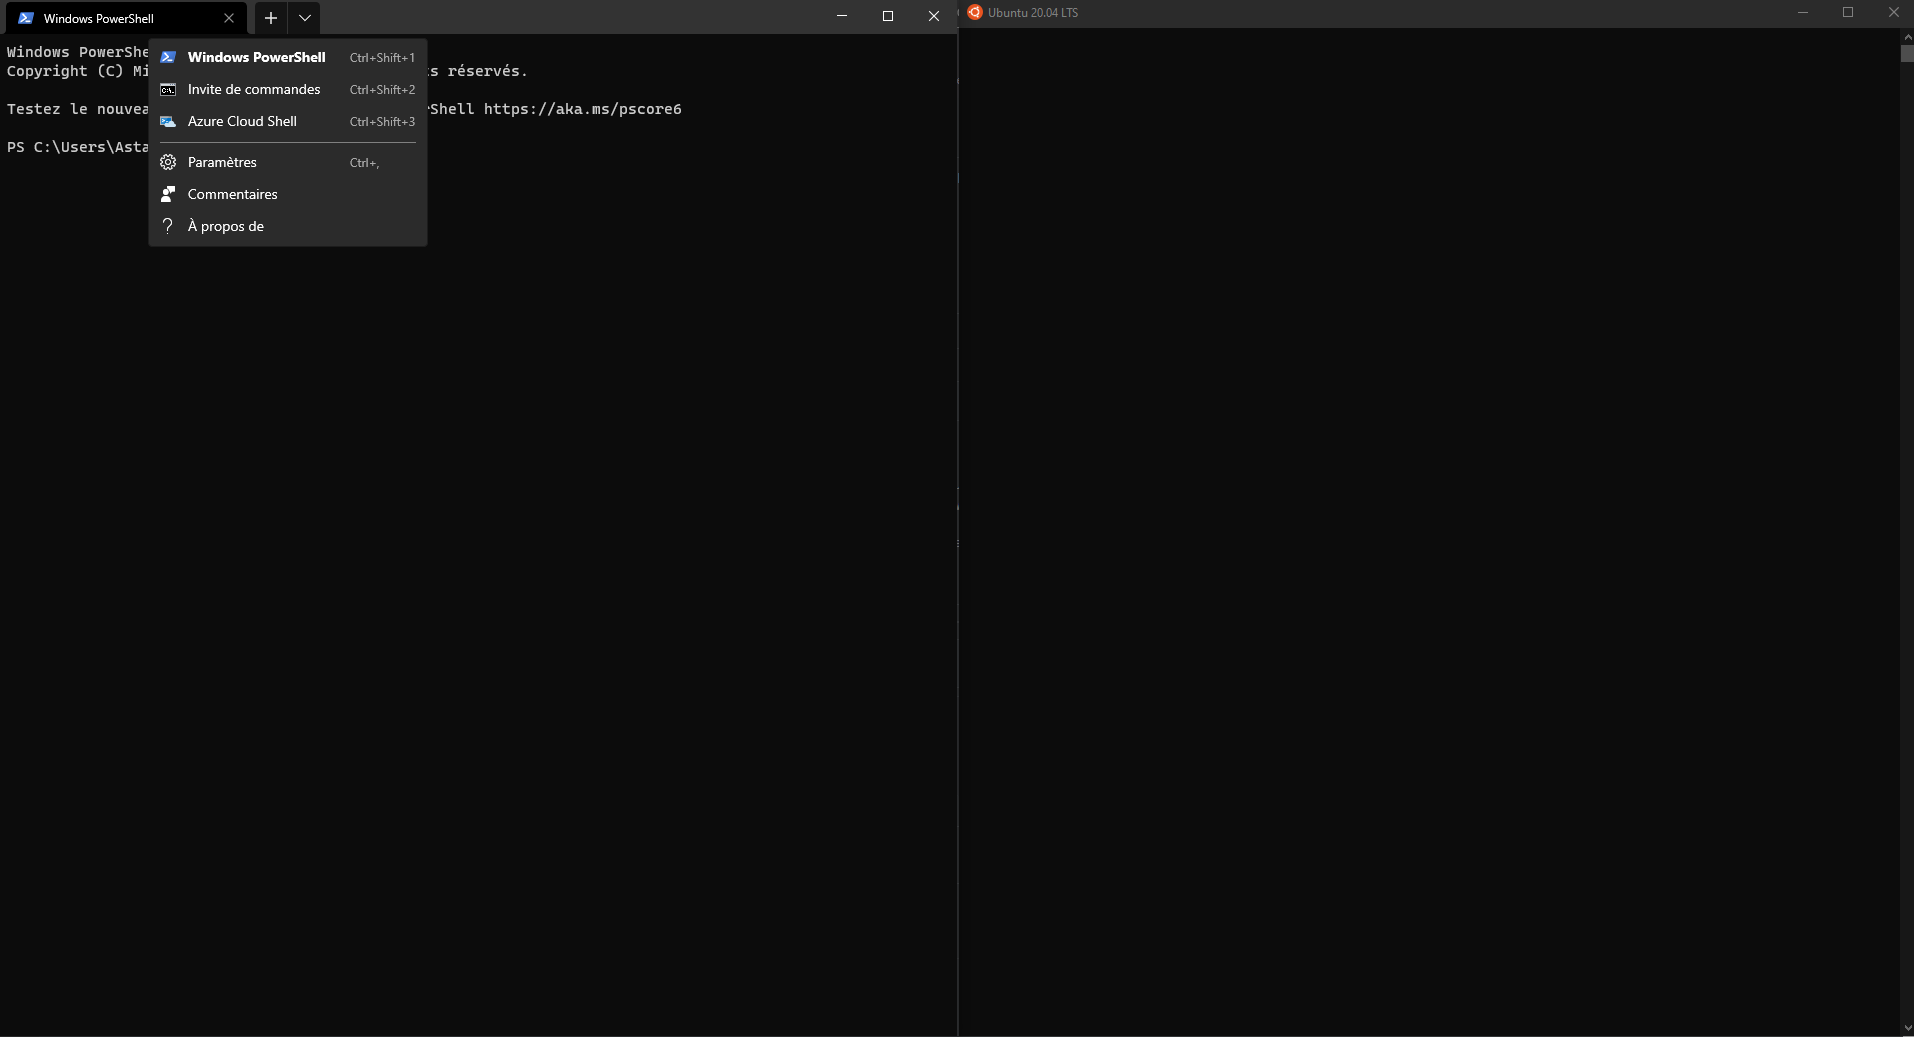Open Paramètres from the dropdown menu
The image size is (1914, 1037).
tap(221, 162)
